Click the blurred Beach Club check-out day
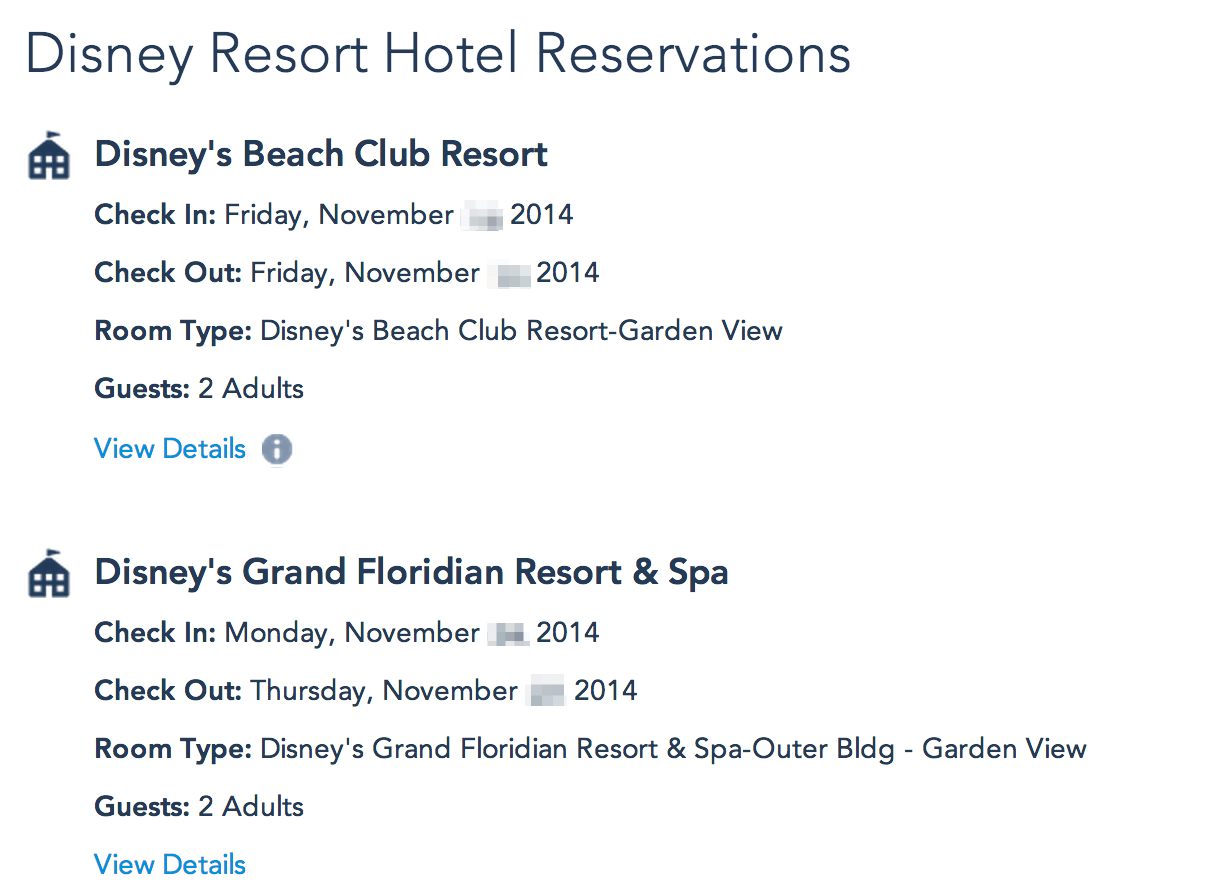The width and height of the screenshot is (1228, 894). pos(508,274)
